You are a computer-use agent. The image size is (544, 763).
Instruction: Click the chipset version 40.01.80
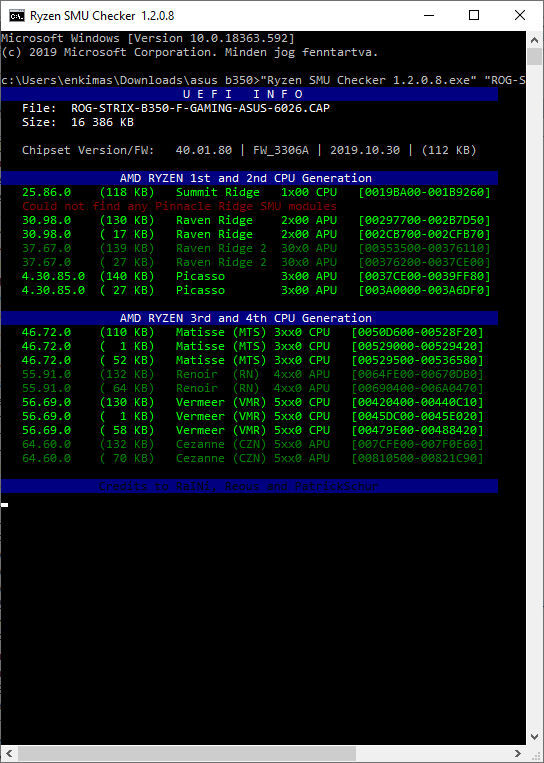click(x=204, y=150)
